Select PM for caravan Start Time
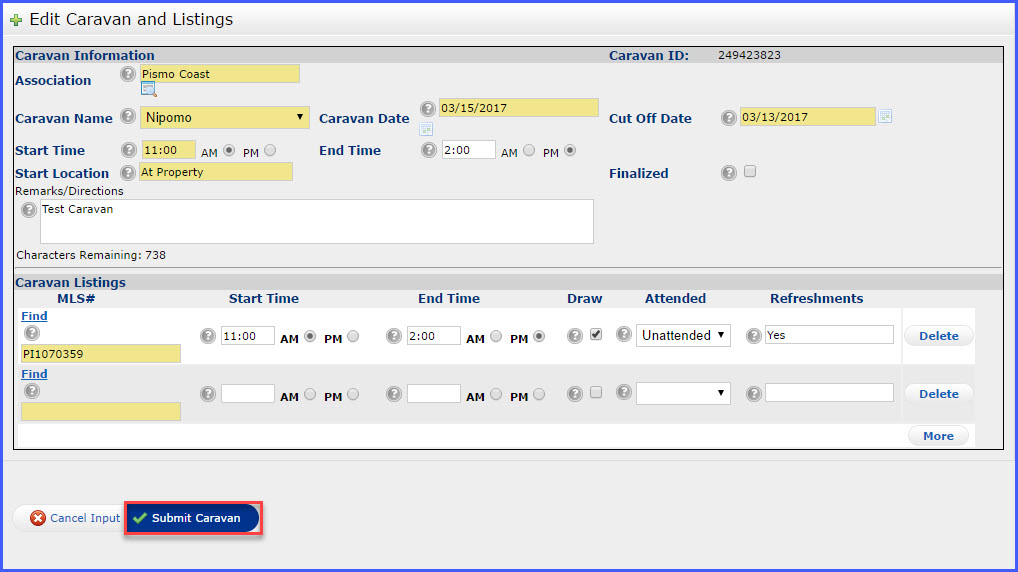Screen dimensions: 1018x572 [269, 151]
